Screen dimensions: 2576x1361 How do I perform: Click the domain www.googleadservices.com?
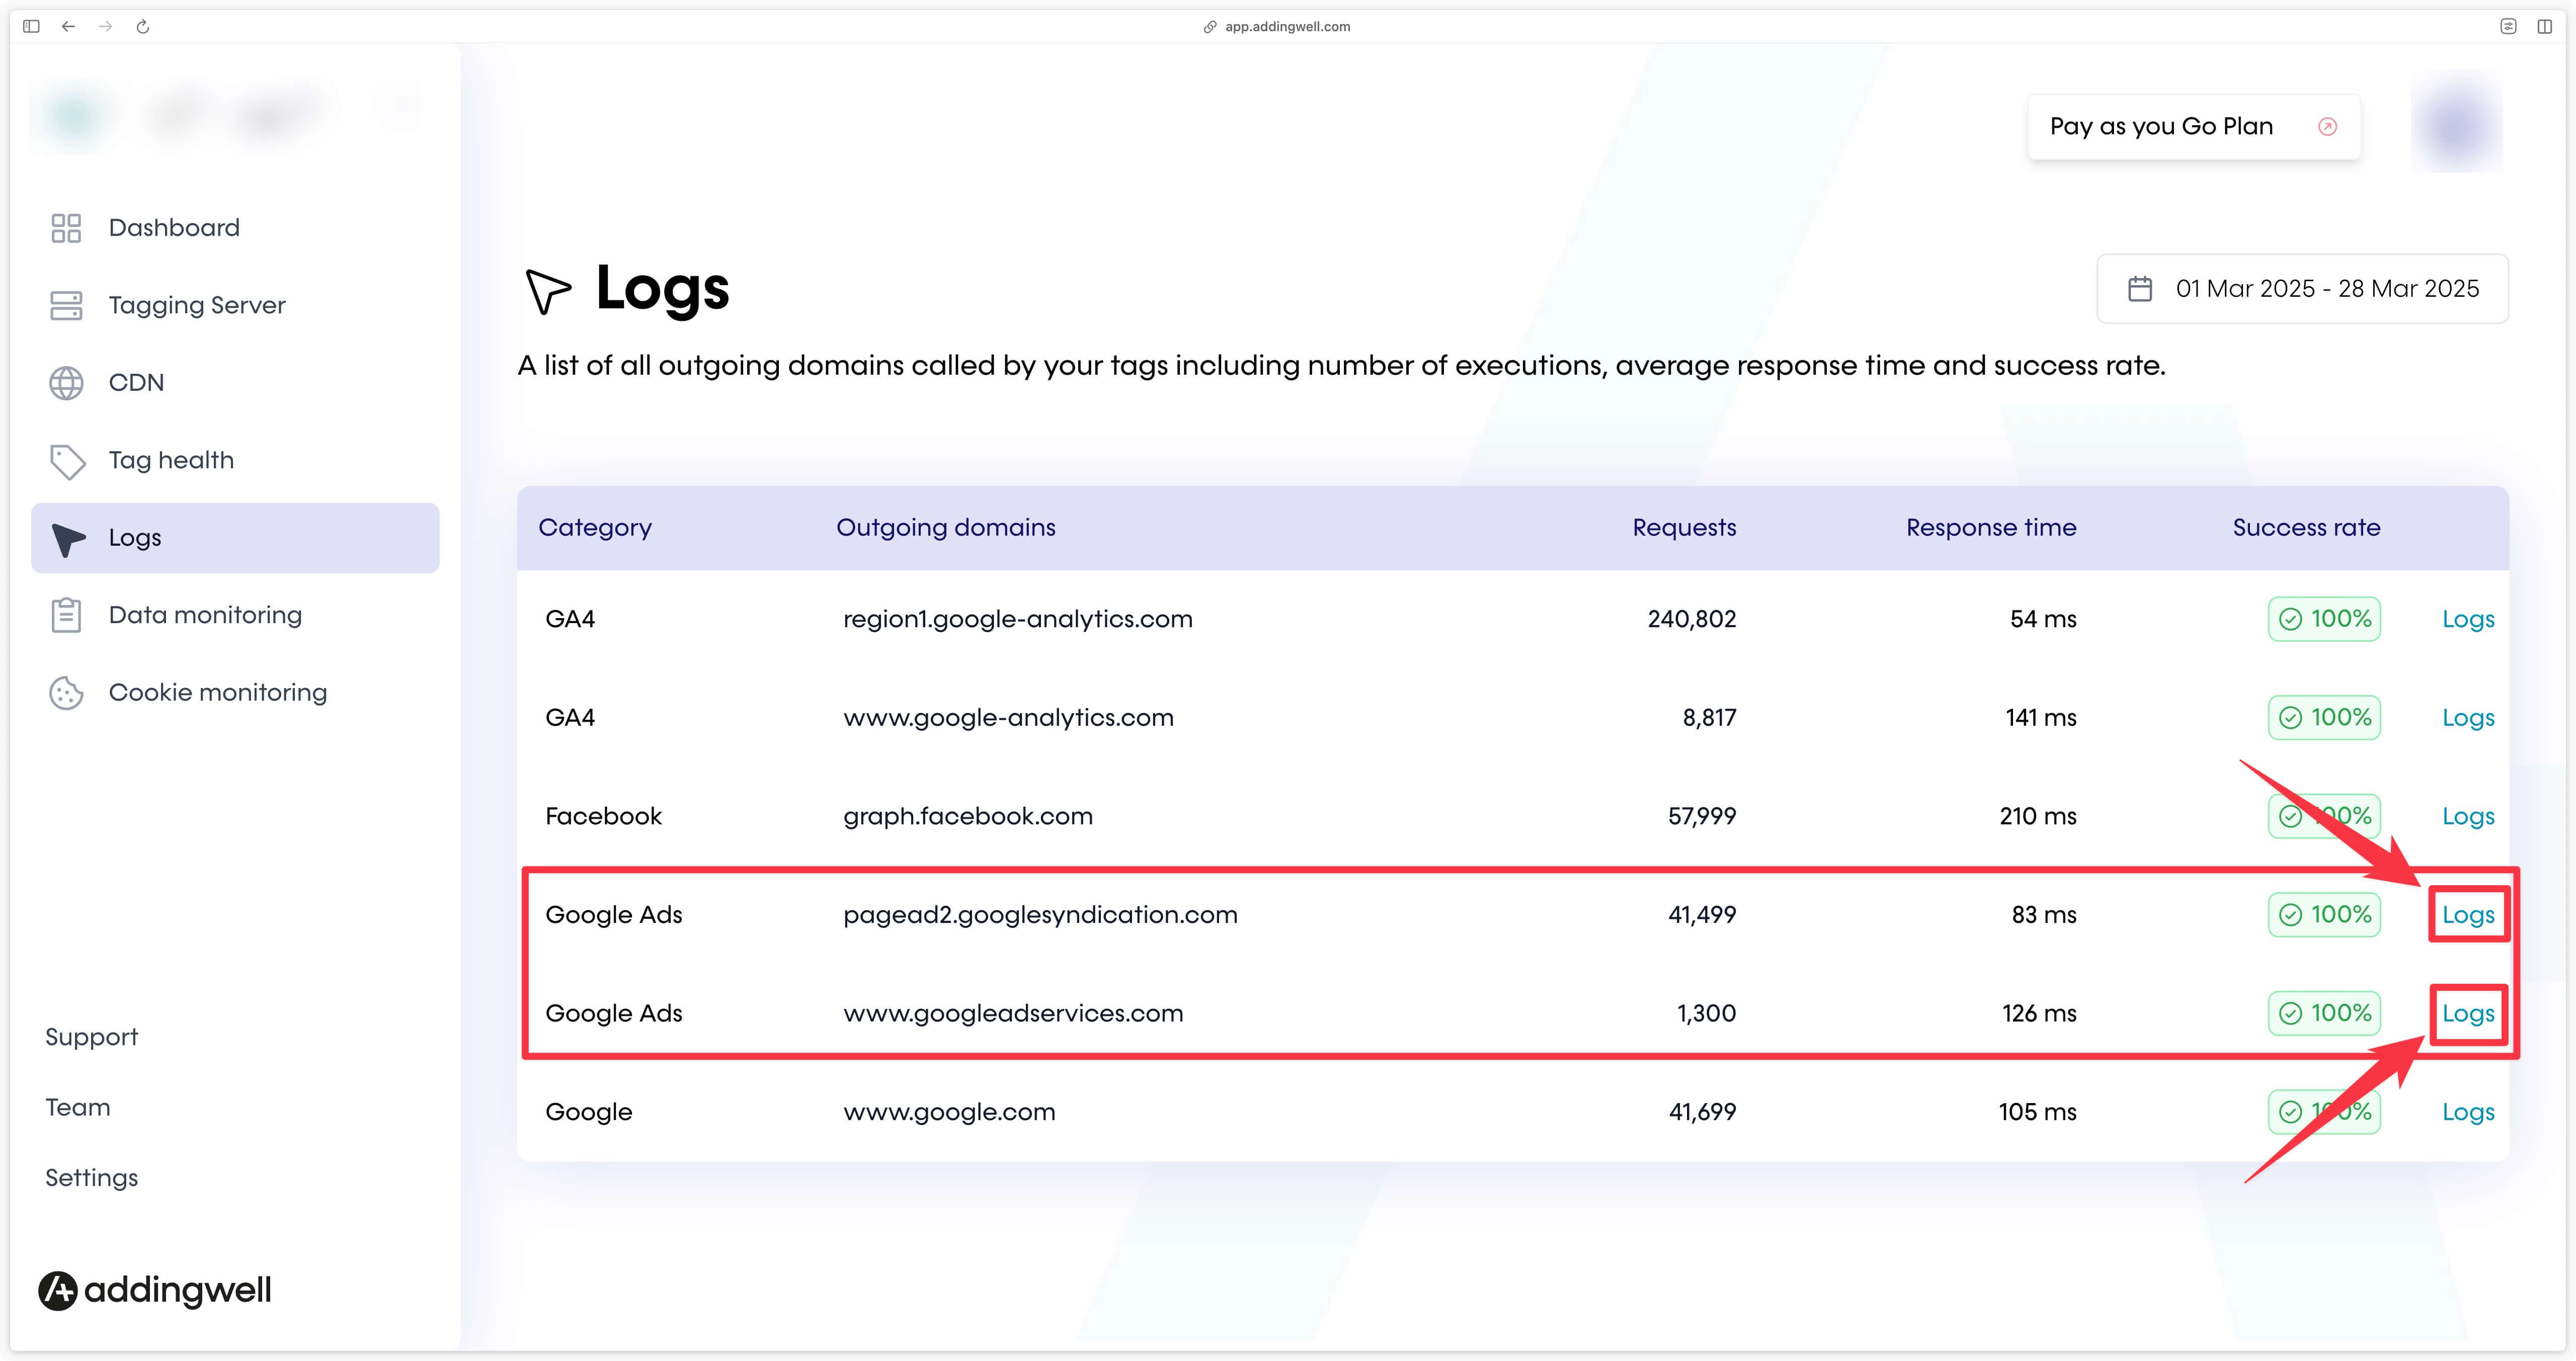tap(1013, 1014)
